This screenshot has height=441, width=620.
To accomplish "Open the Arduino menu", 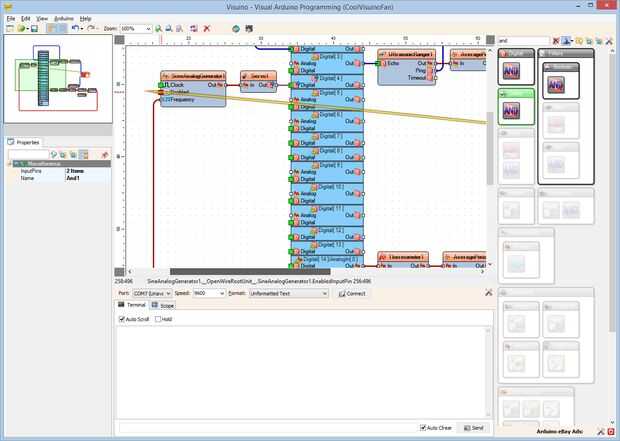I will (x=64, y=19).
